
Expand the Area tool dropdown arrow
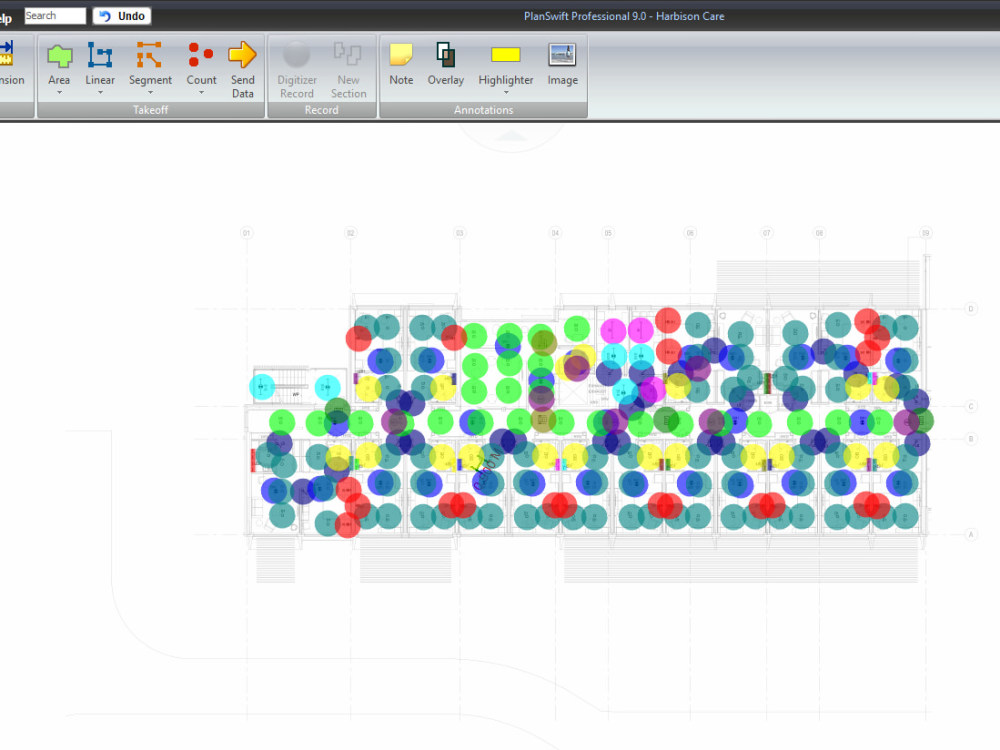tap(59, 93)
